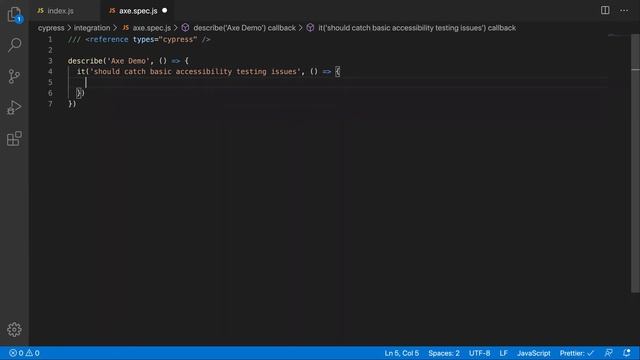Click the unsaved dot on axe.spec.js tab
This screenshot has height=360, width=640.
click(164, 10)
